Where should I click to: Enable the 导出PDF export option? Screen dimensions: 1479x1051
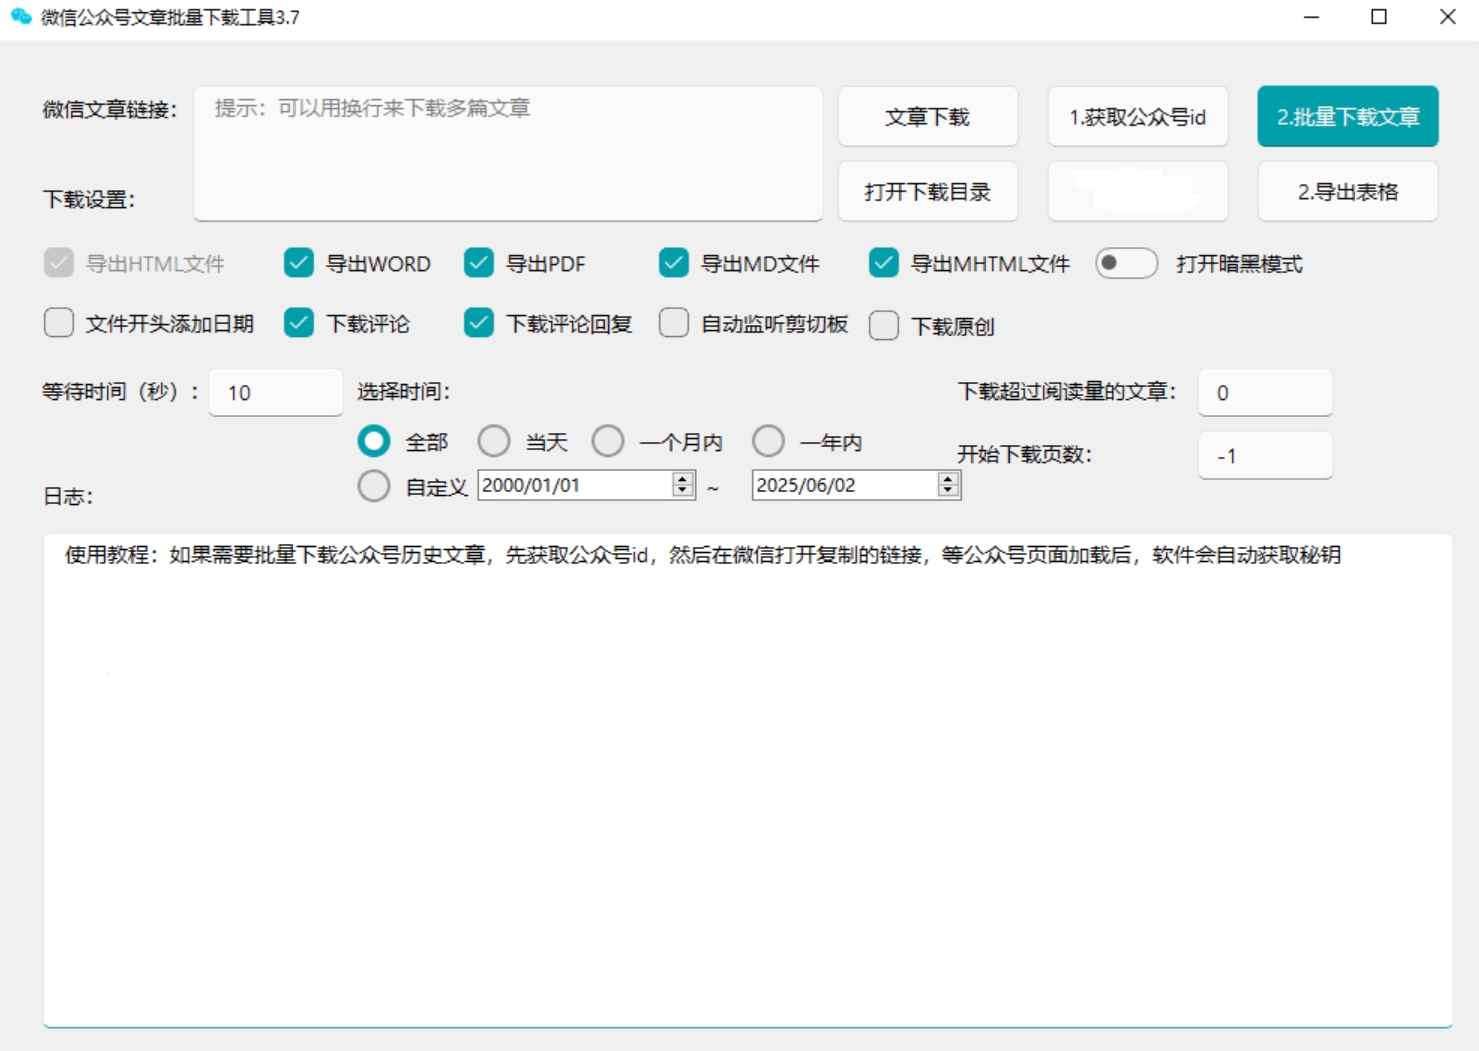pos(477,263)
